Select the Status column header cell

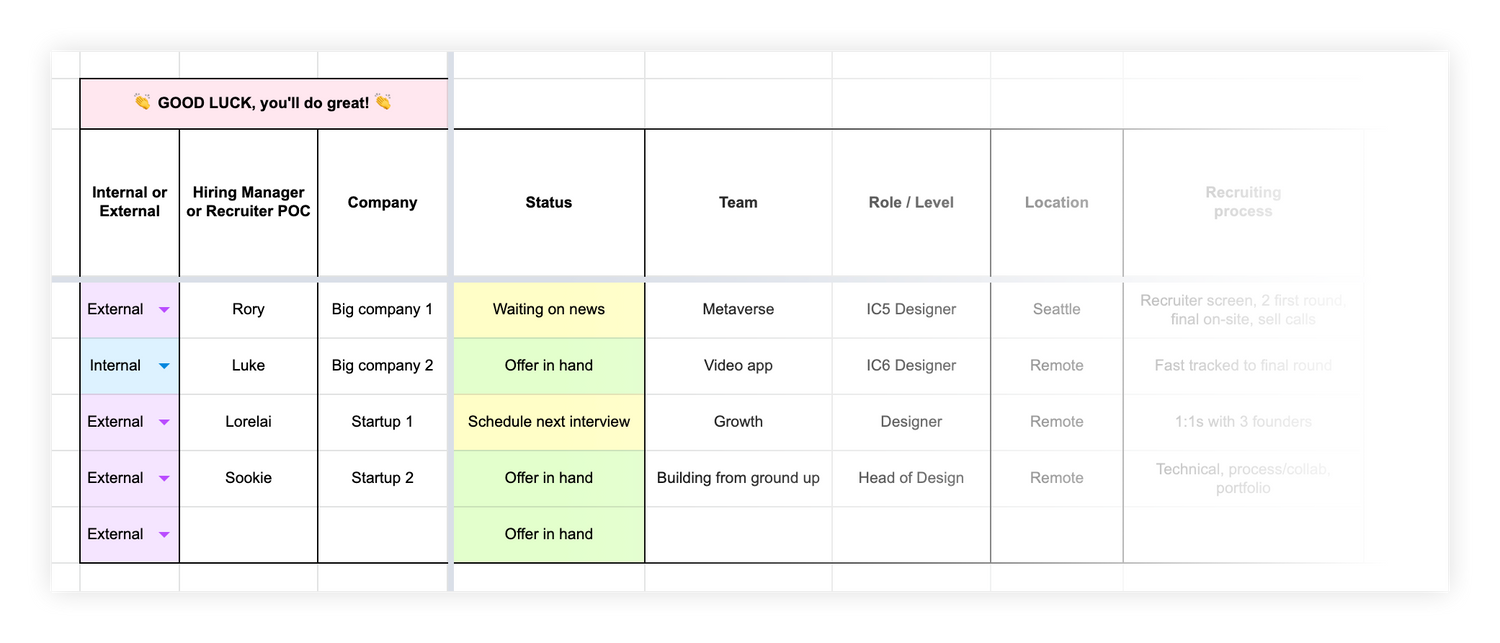click(x=548, y=203)
